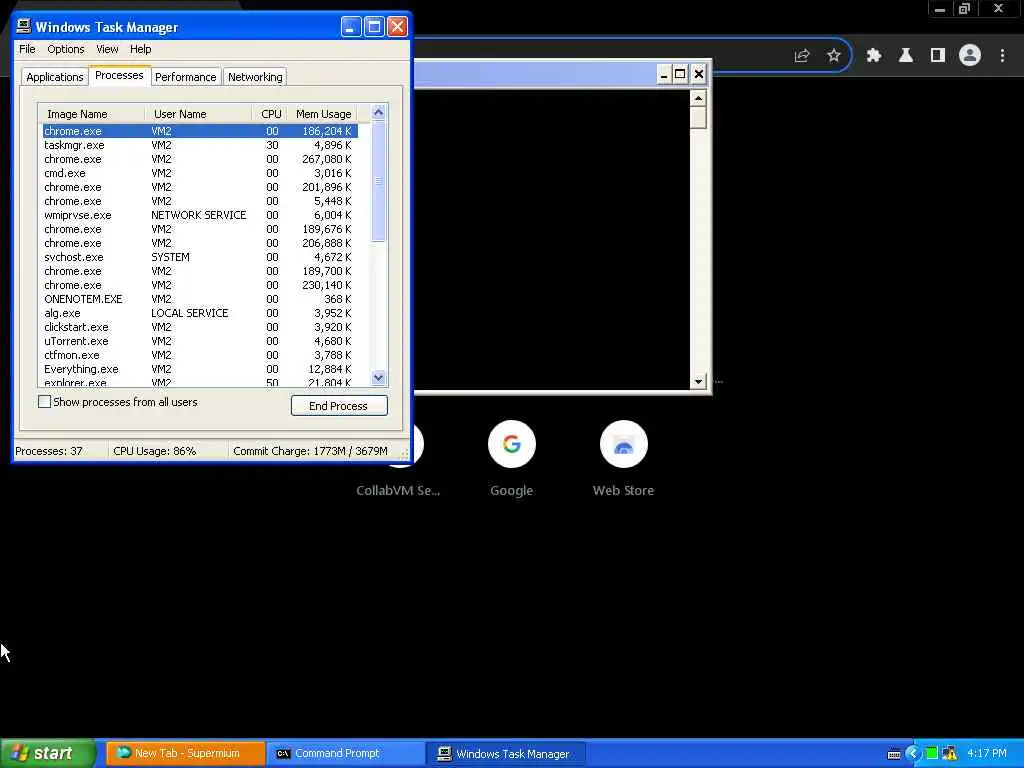Open the flask experiments icon in browser

[x=905, y=56]
